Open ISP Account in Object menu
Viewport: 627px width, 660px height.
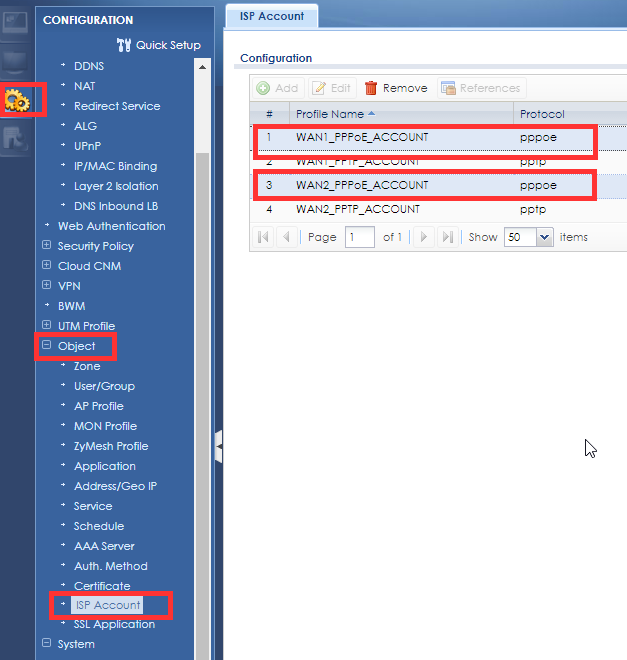point(107,605)
